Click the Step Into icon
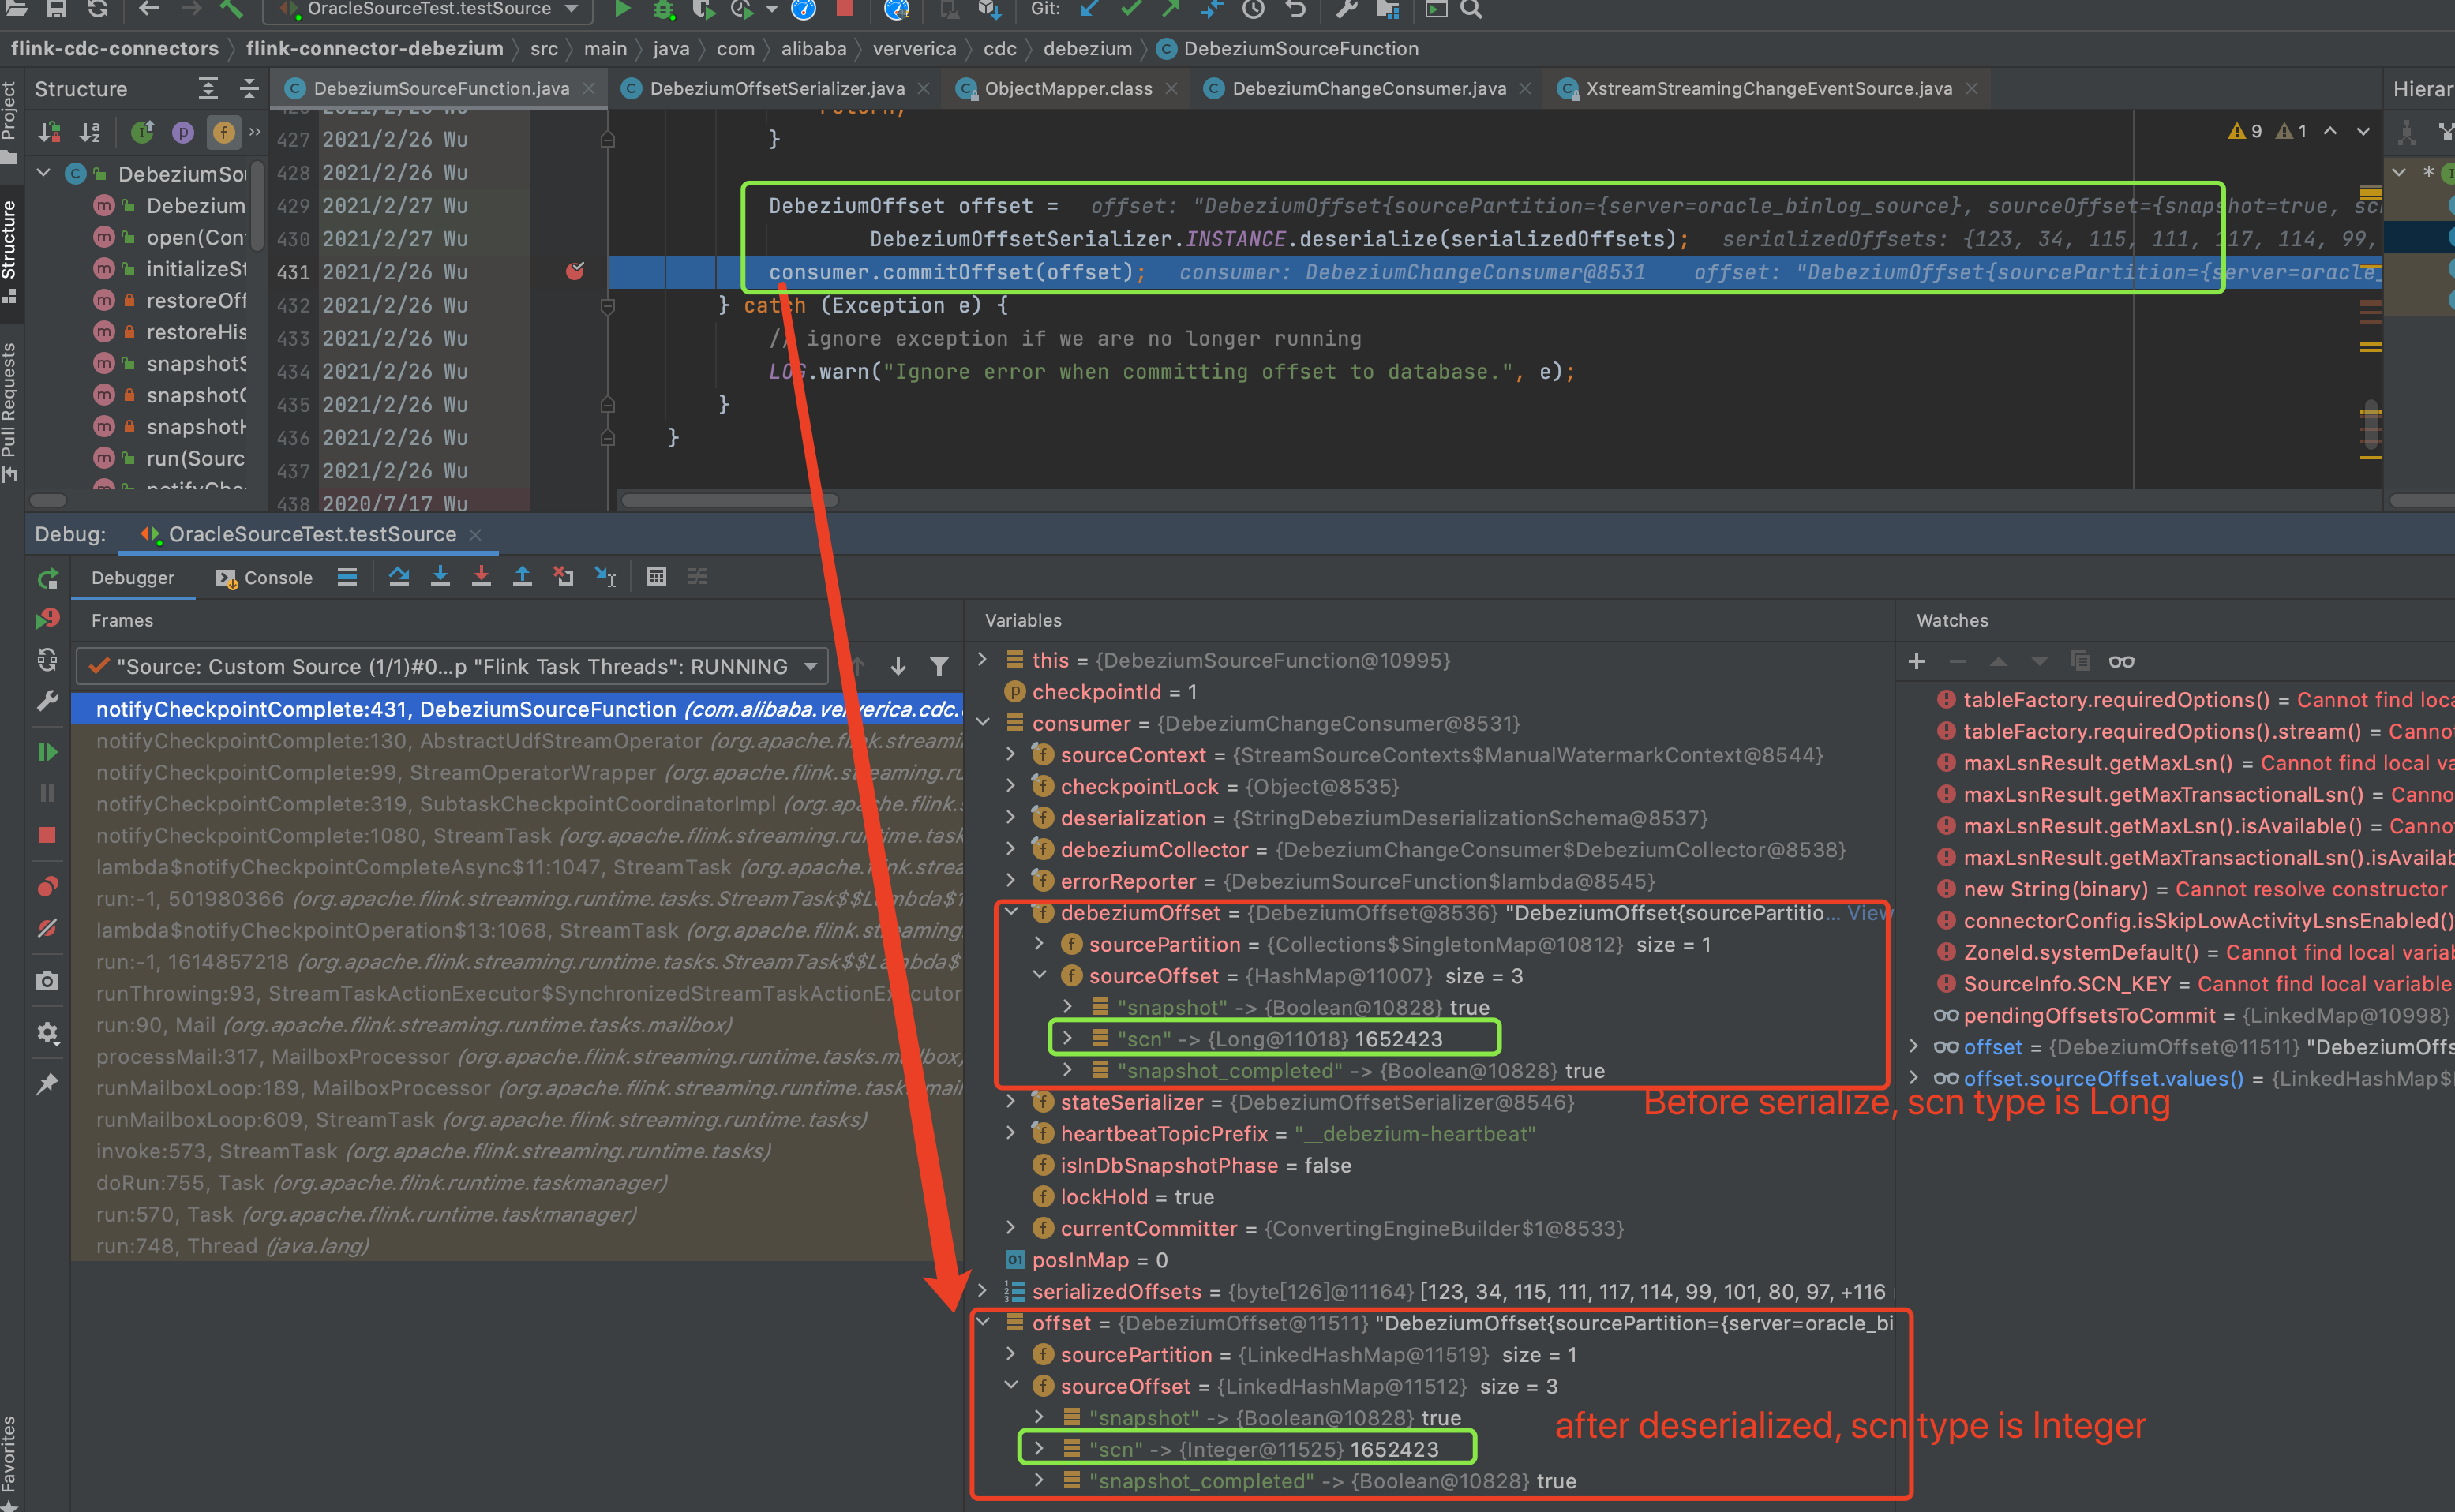2455x1512 pixels. point(440,577)
